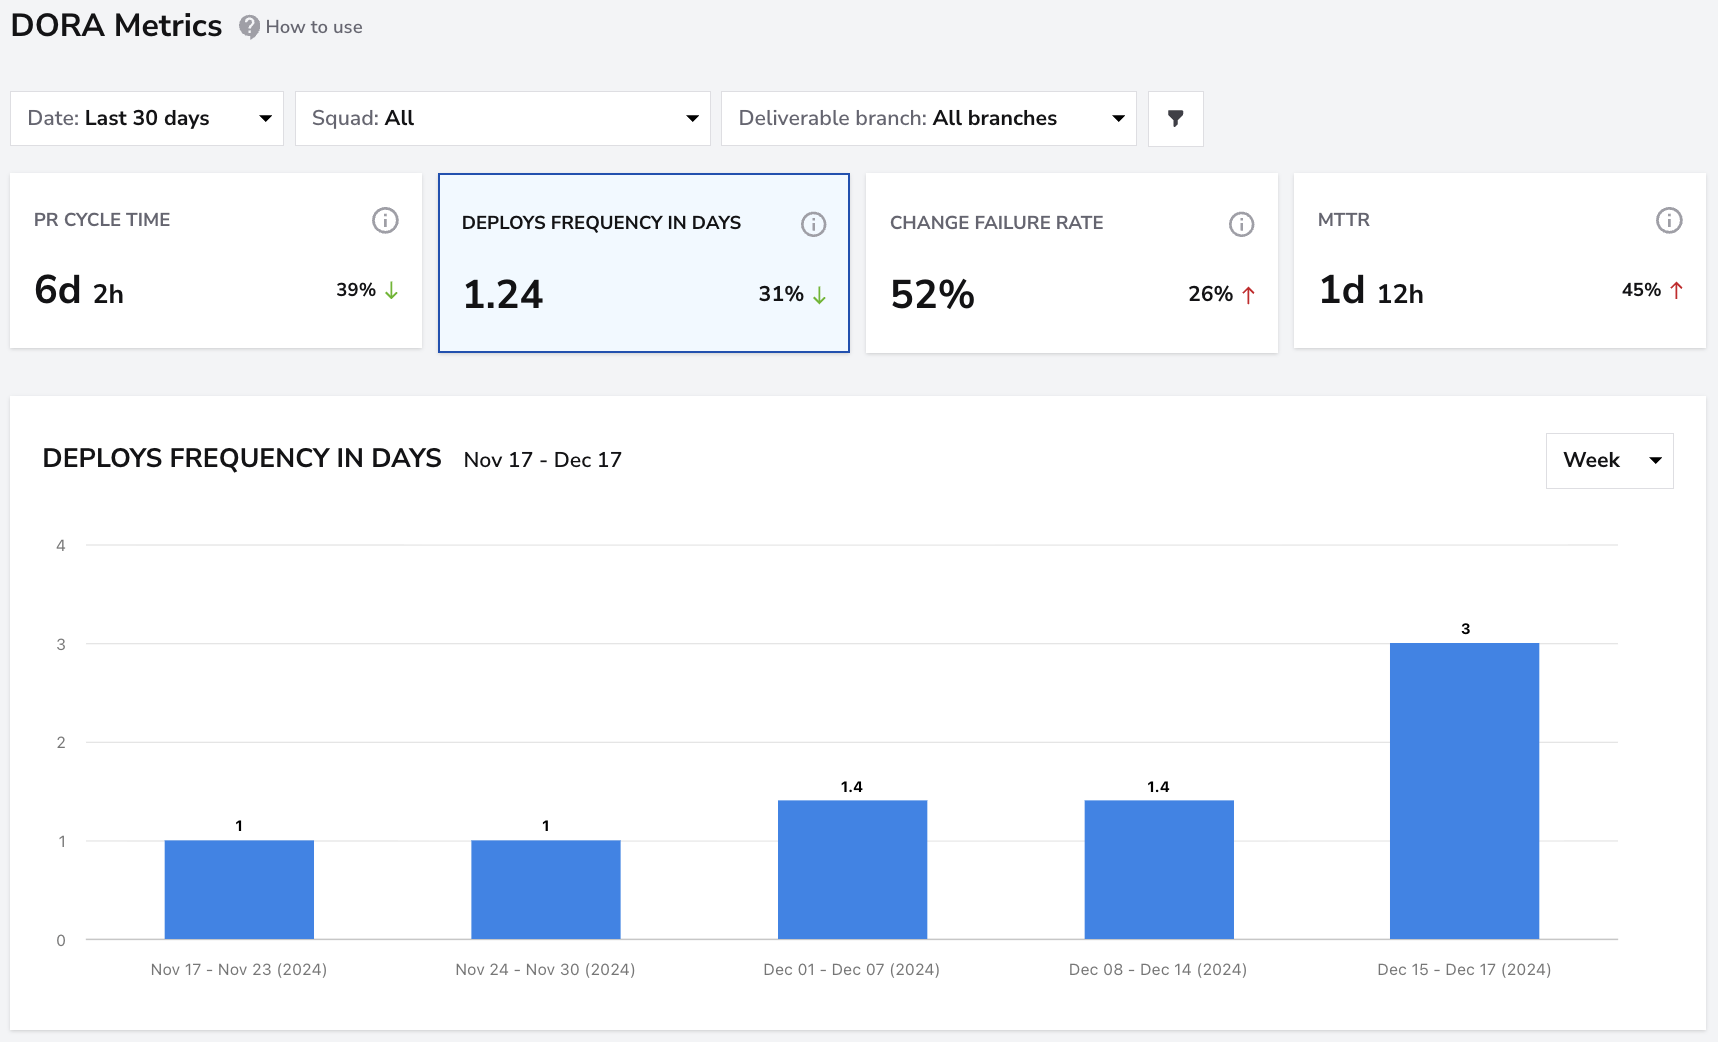This screenshot has height=1042, width=1718.
Task: Click the green down arrow beside 39%
Action: click(391, 290)
